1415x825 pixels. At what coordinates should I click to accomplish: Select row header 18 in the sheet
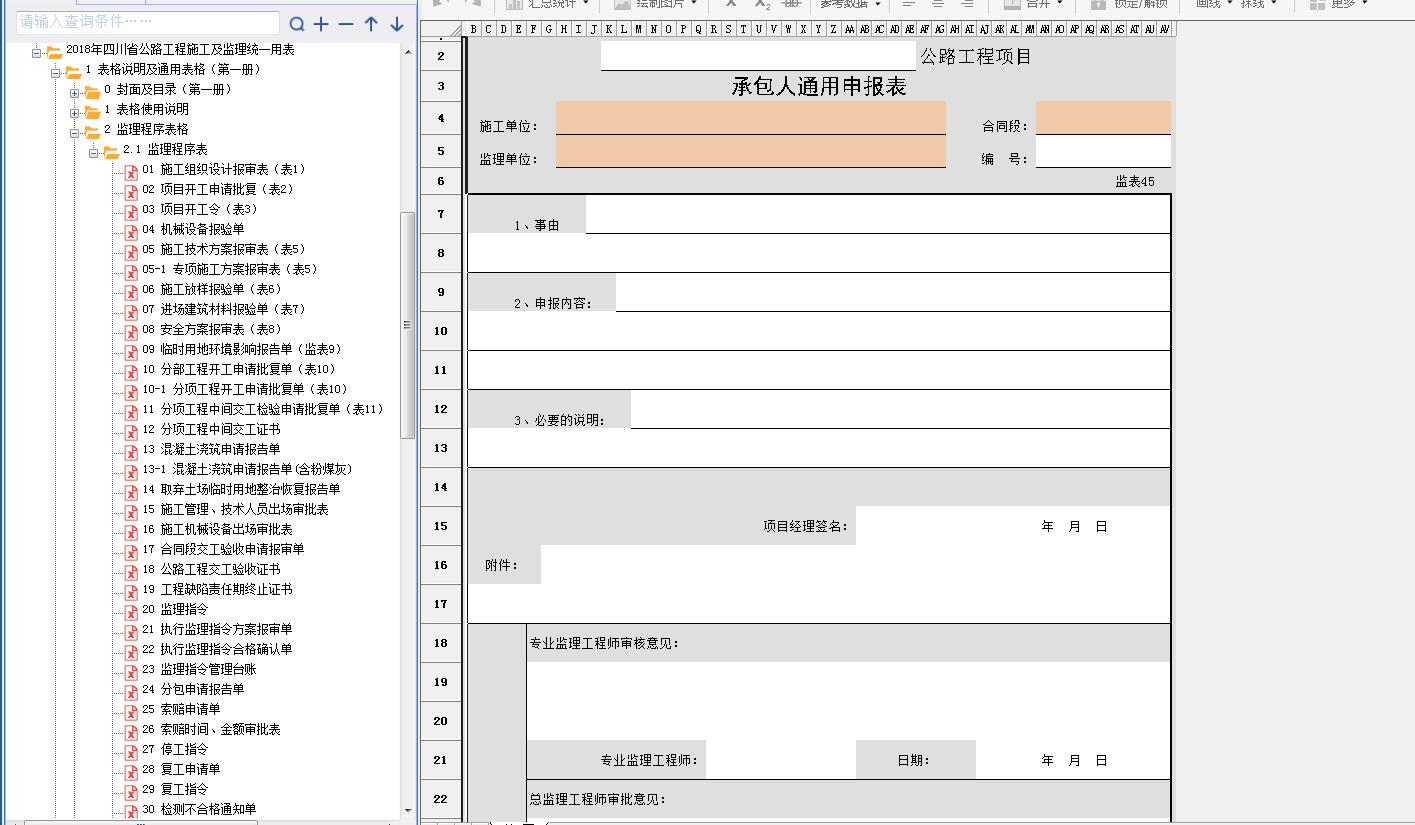tap(440, 643)
